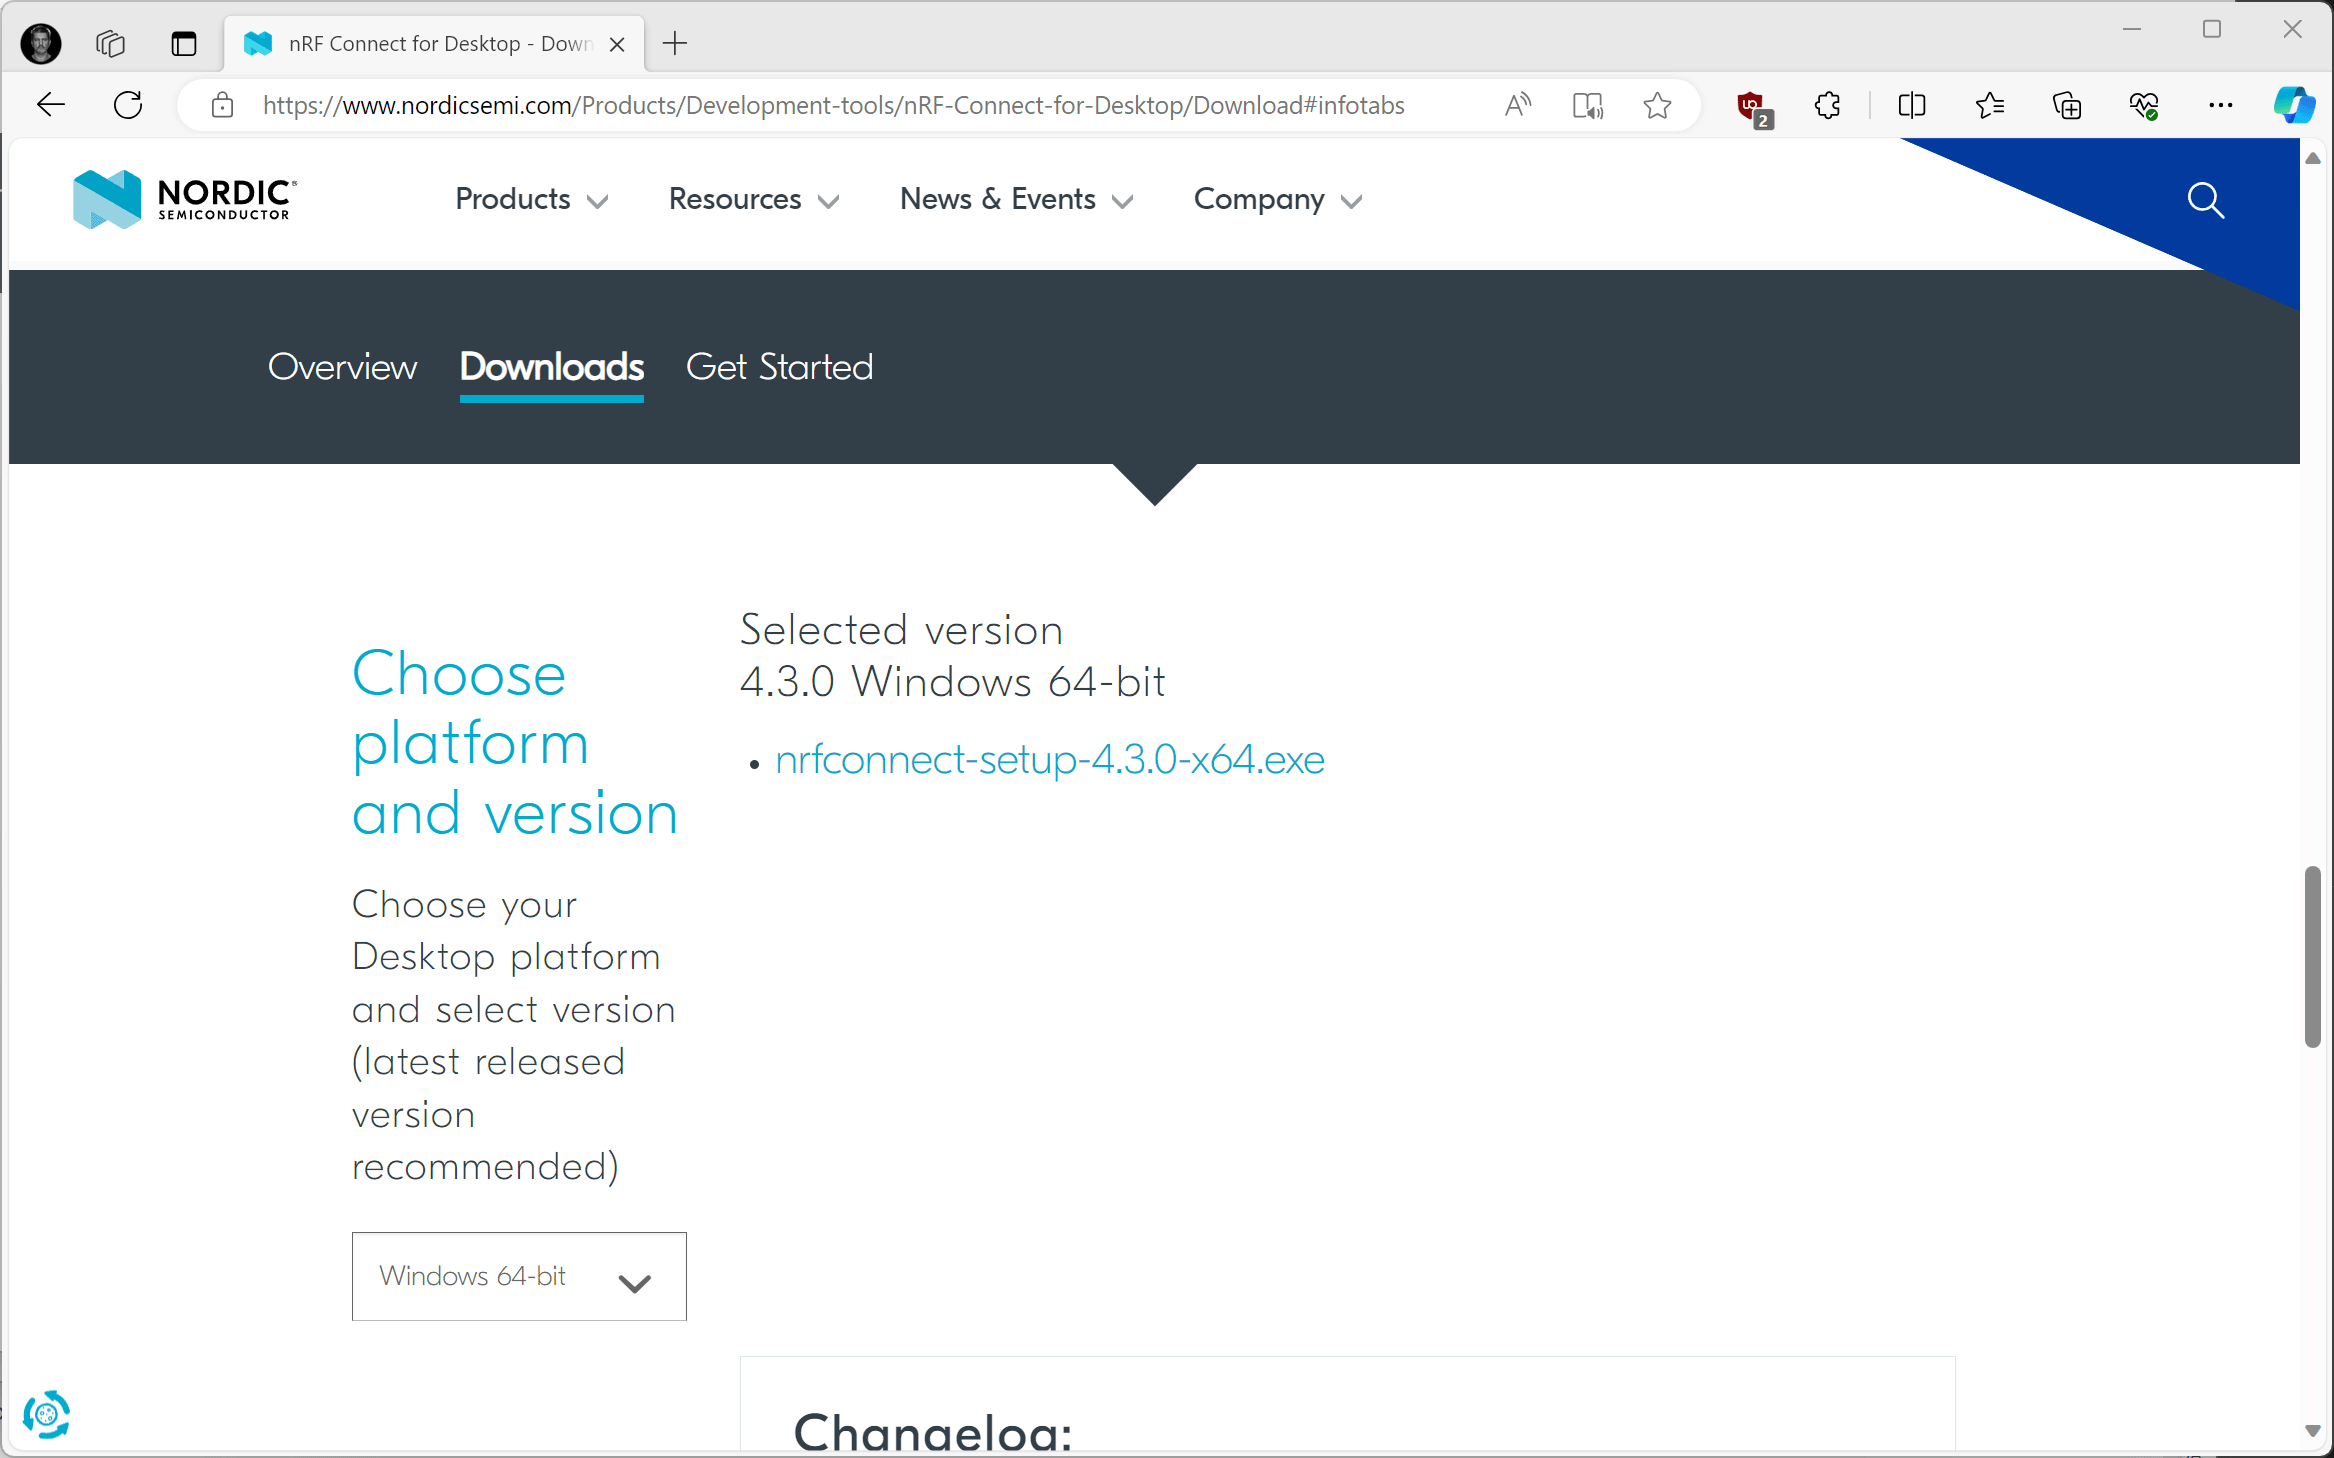Open the site search magnifier icon

2205,200
